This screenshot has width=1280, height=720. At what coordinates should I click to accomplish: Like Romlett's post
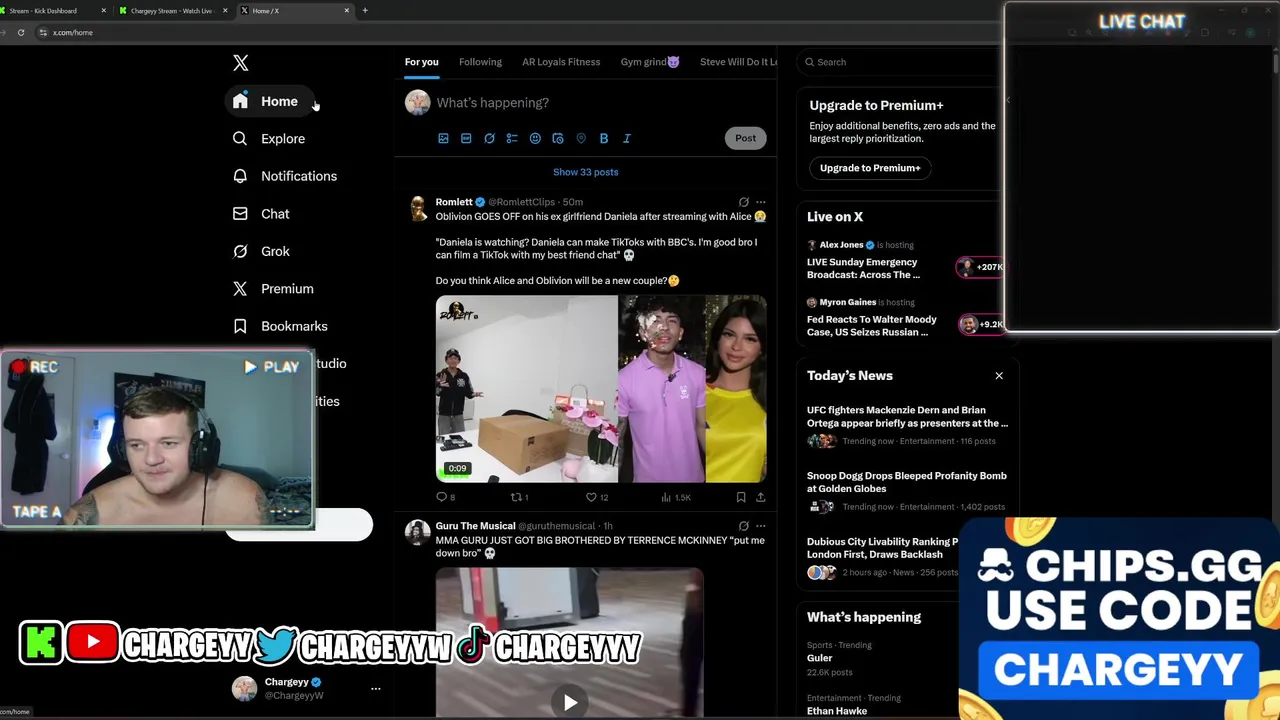595,497
